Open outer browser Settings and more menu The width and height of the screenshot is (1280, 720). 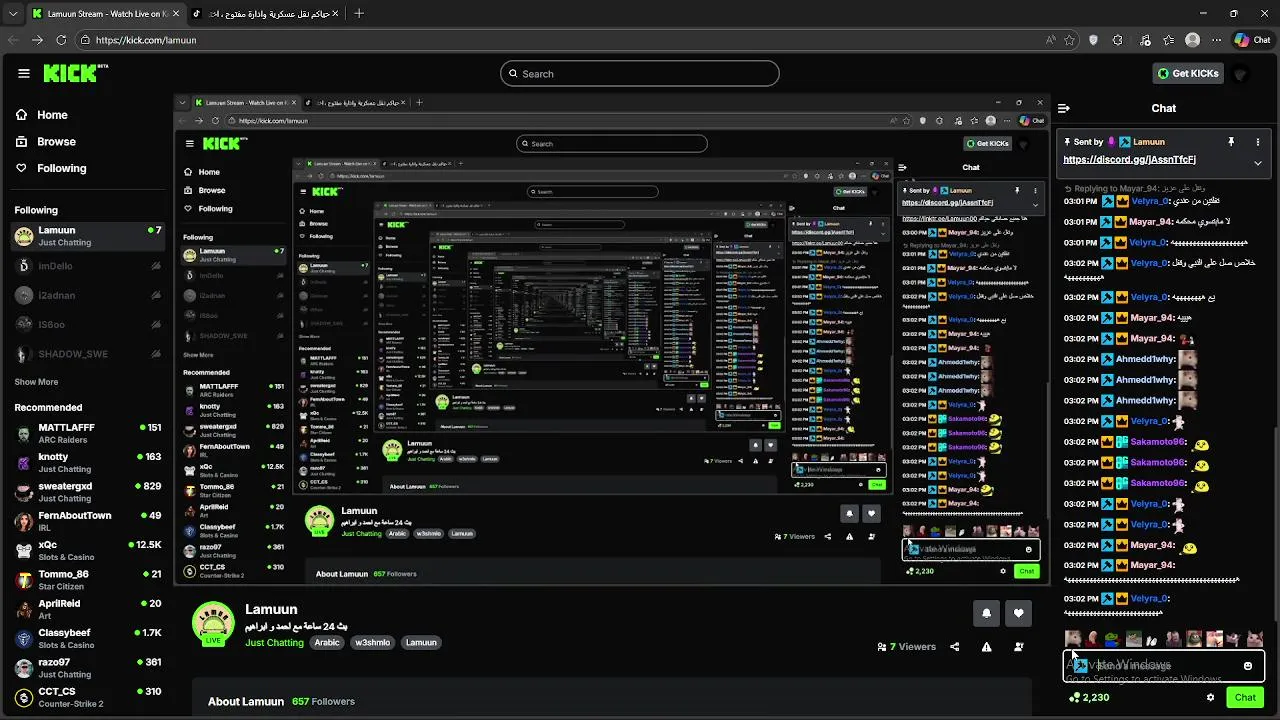(1216, 40)
